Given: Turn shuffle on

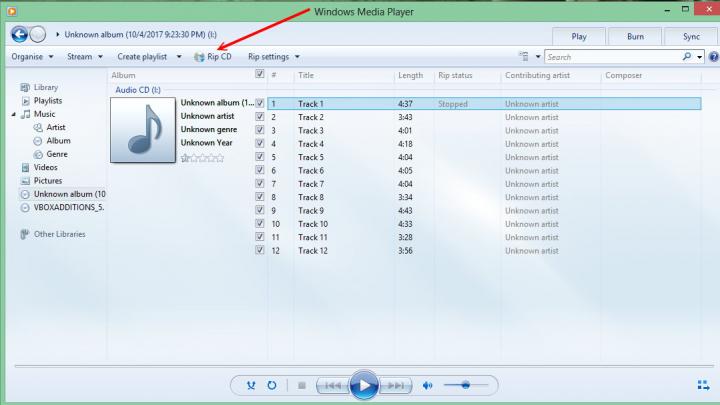Looking at the screenshot, I should (251, 385).
